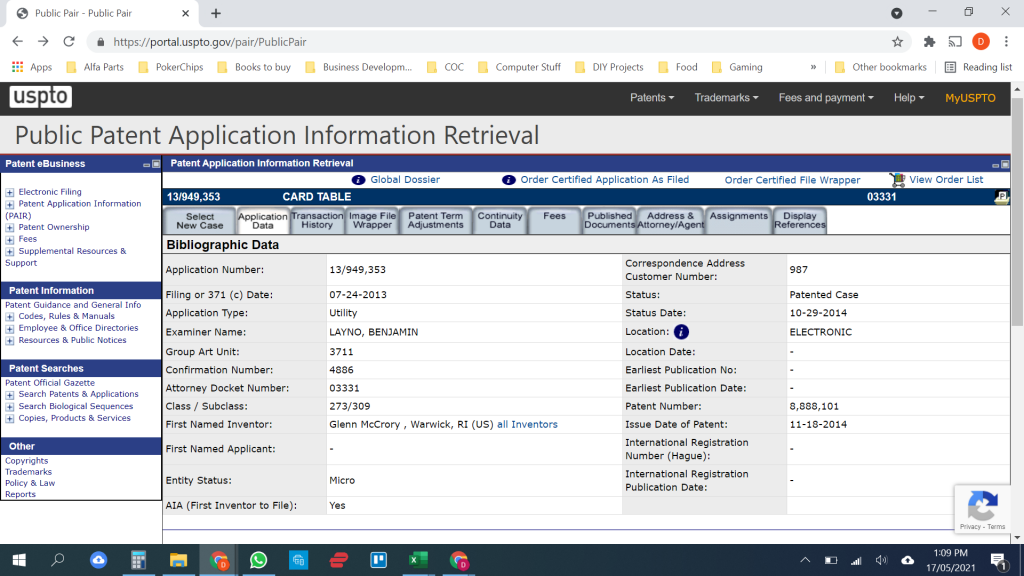Open Trello from the taskbar
Viewport: 1024px width, 576px height.
(378, 560)
